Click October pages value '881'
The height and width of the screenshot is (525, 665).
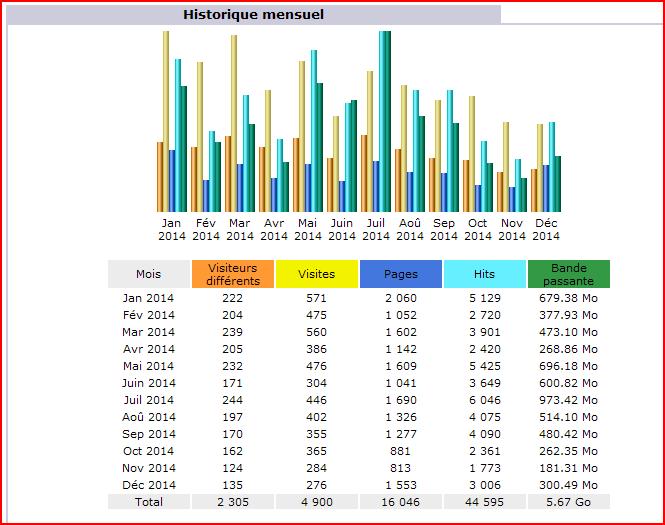[400, 451]
